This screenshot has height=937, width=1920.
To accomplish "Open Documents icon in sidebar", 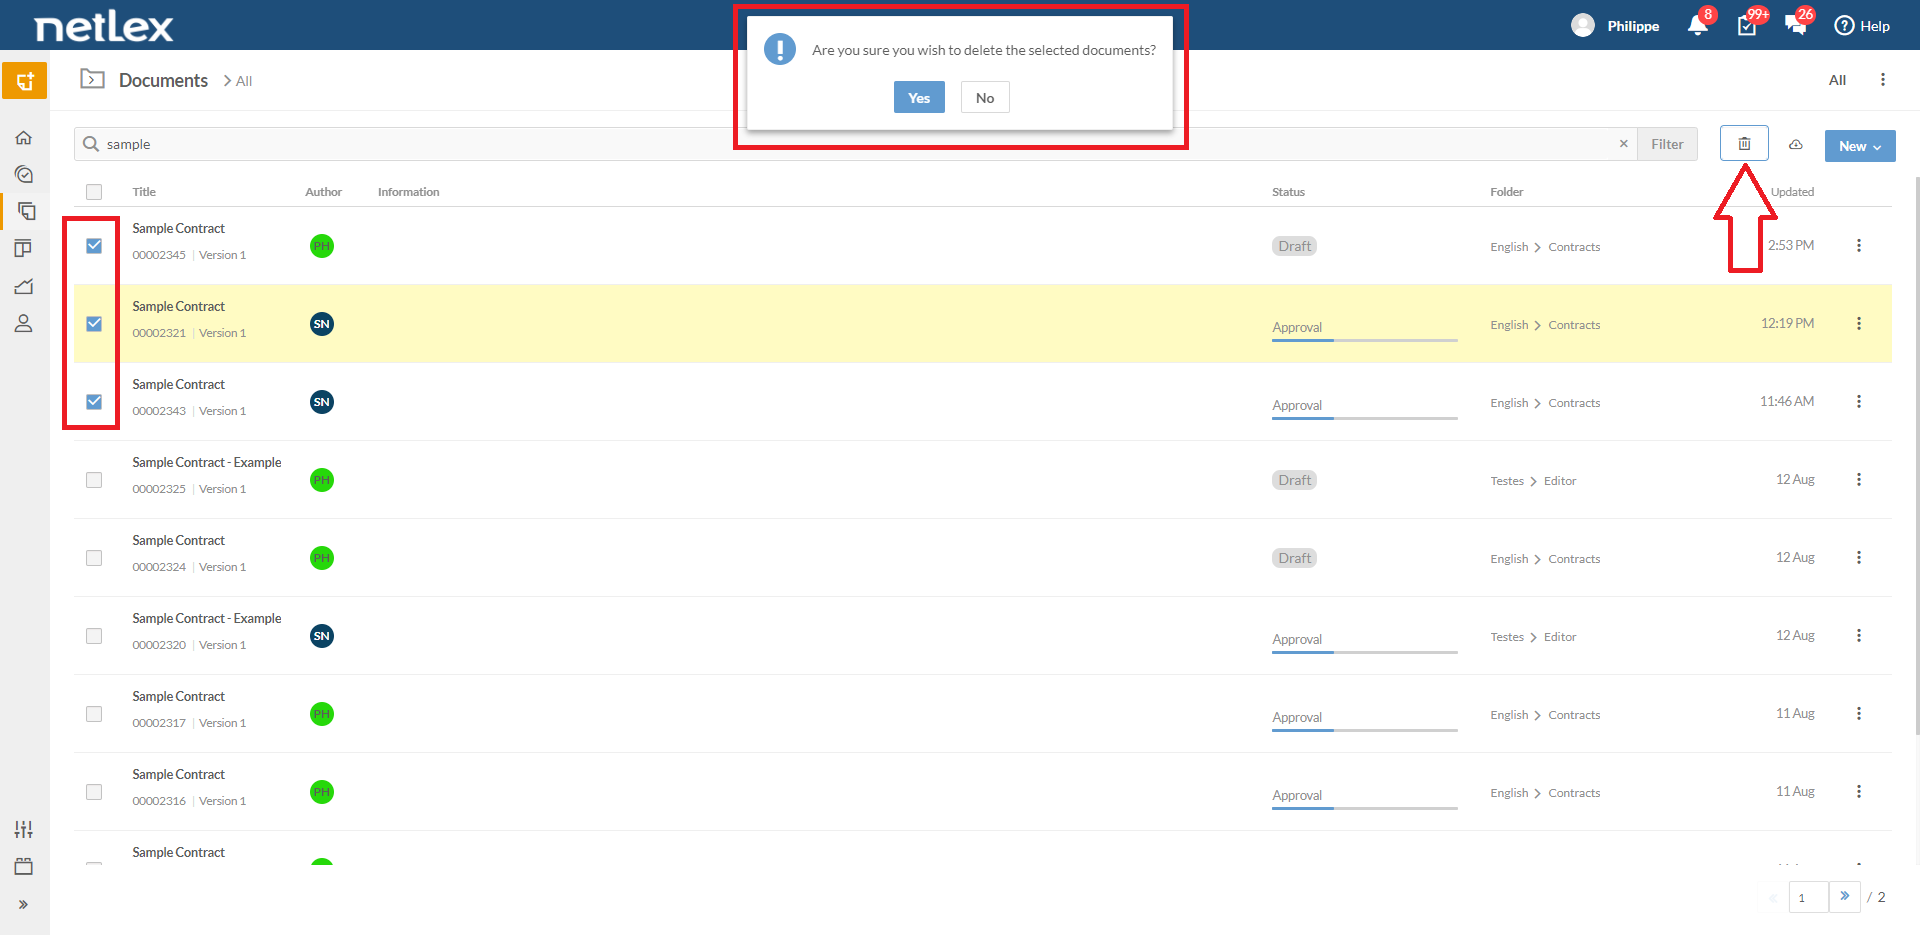I will tap(26, 211).
